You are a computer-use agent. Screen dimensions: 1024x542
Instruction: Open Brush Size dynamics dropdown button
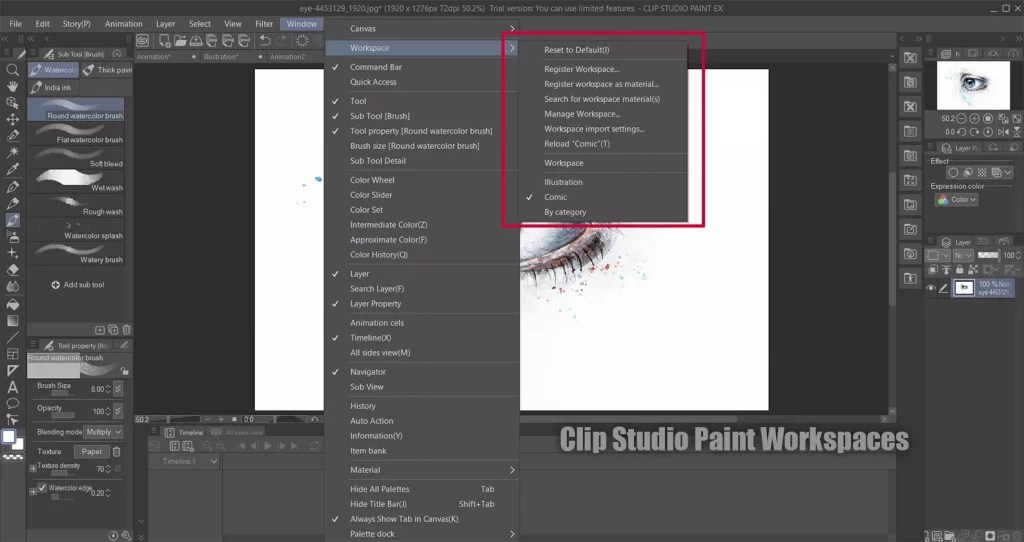click(118, 389)
